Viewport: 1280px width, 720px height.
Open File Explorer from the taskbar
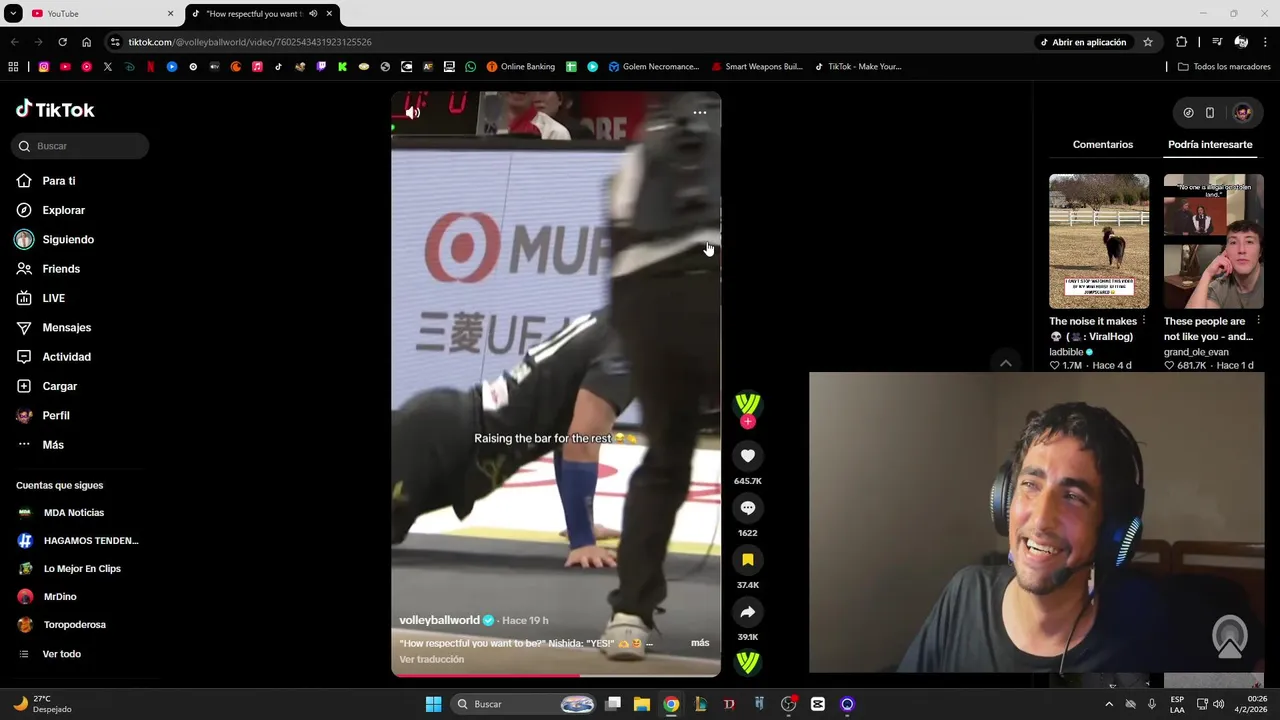pos(642,704)
